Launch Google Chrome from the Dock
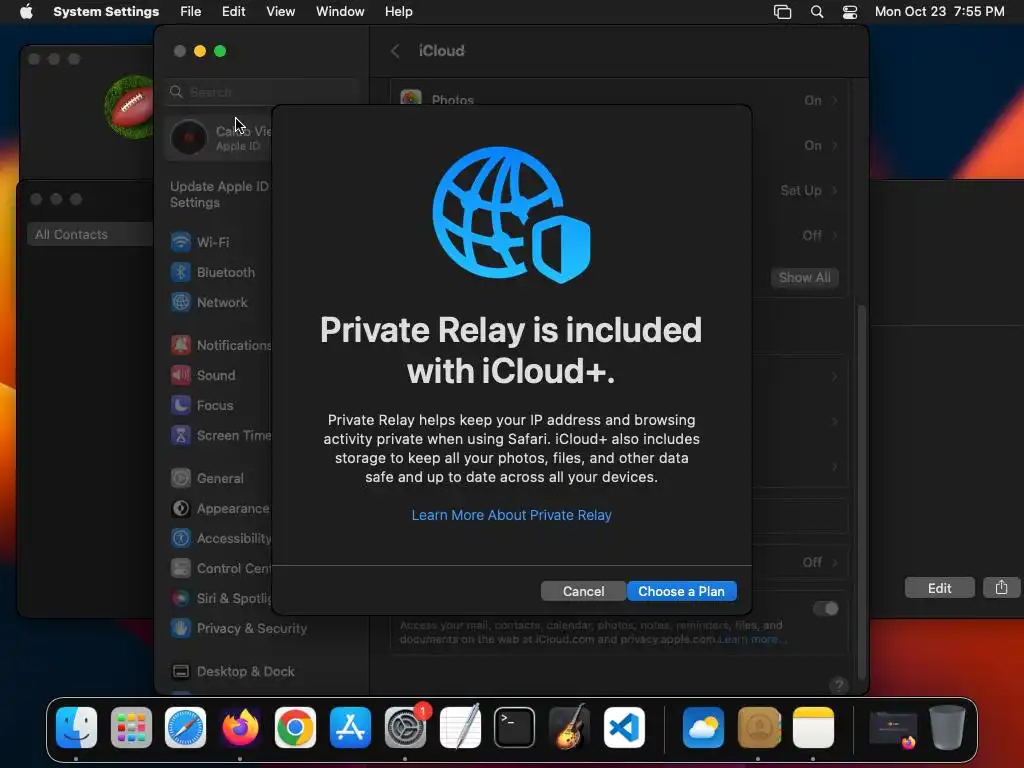 (295, 727)
